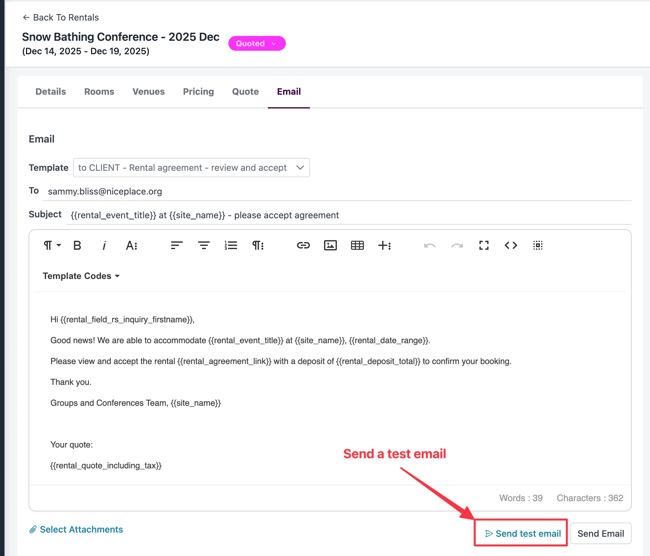Open the text align left options
The height and width of the screenshot is (556, 650).
[176, 245]
